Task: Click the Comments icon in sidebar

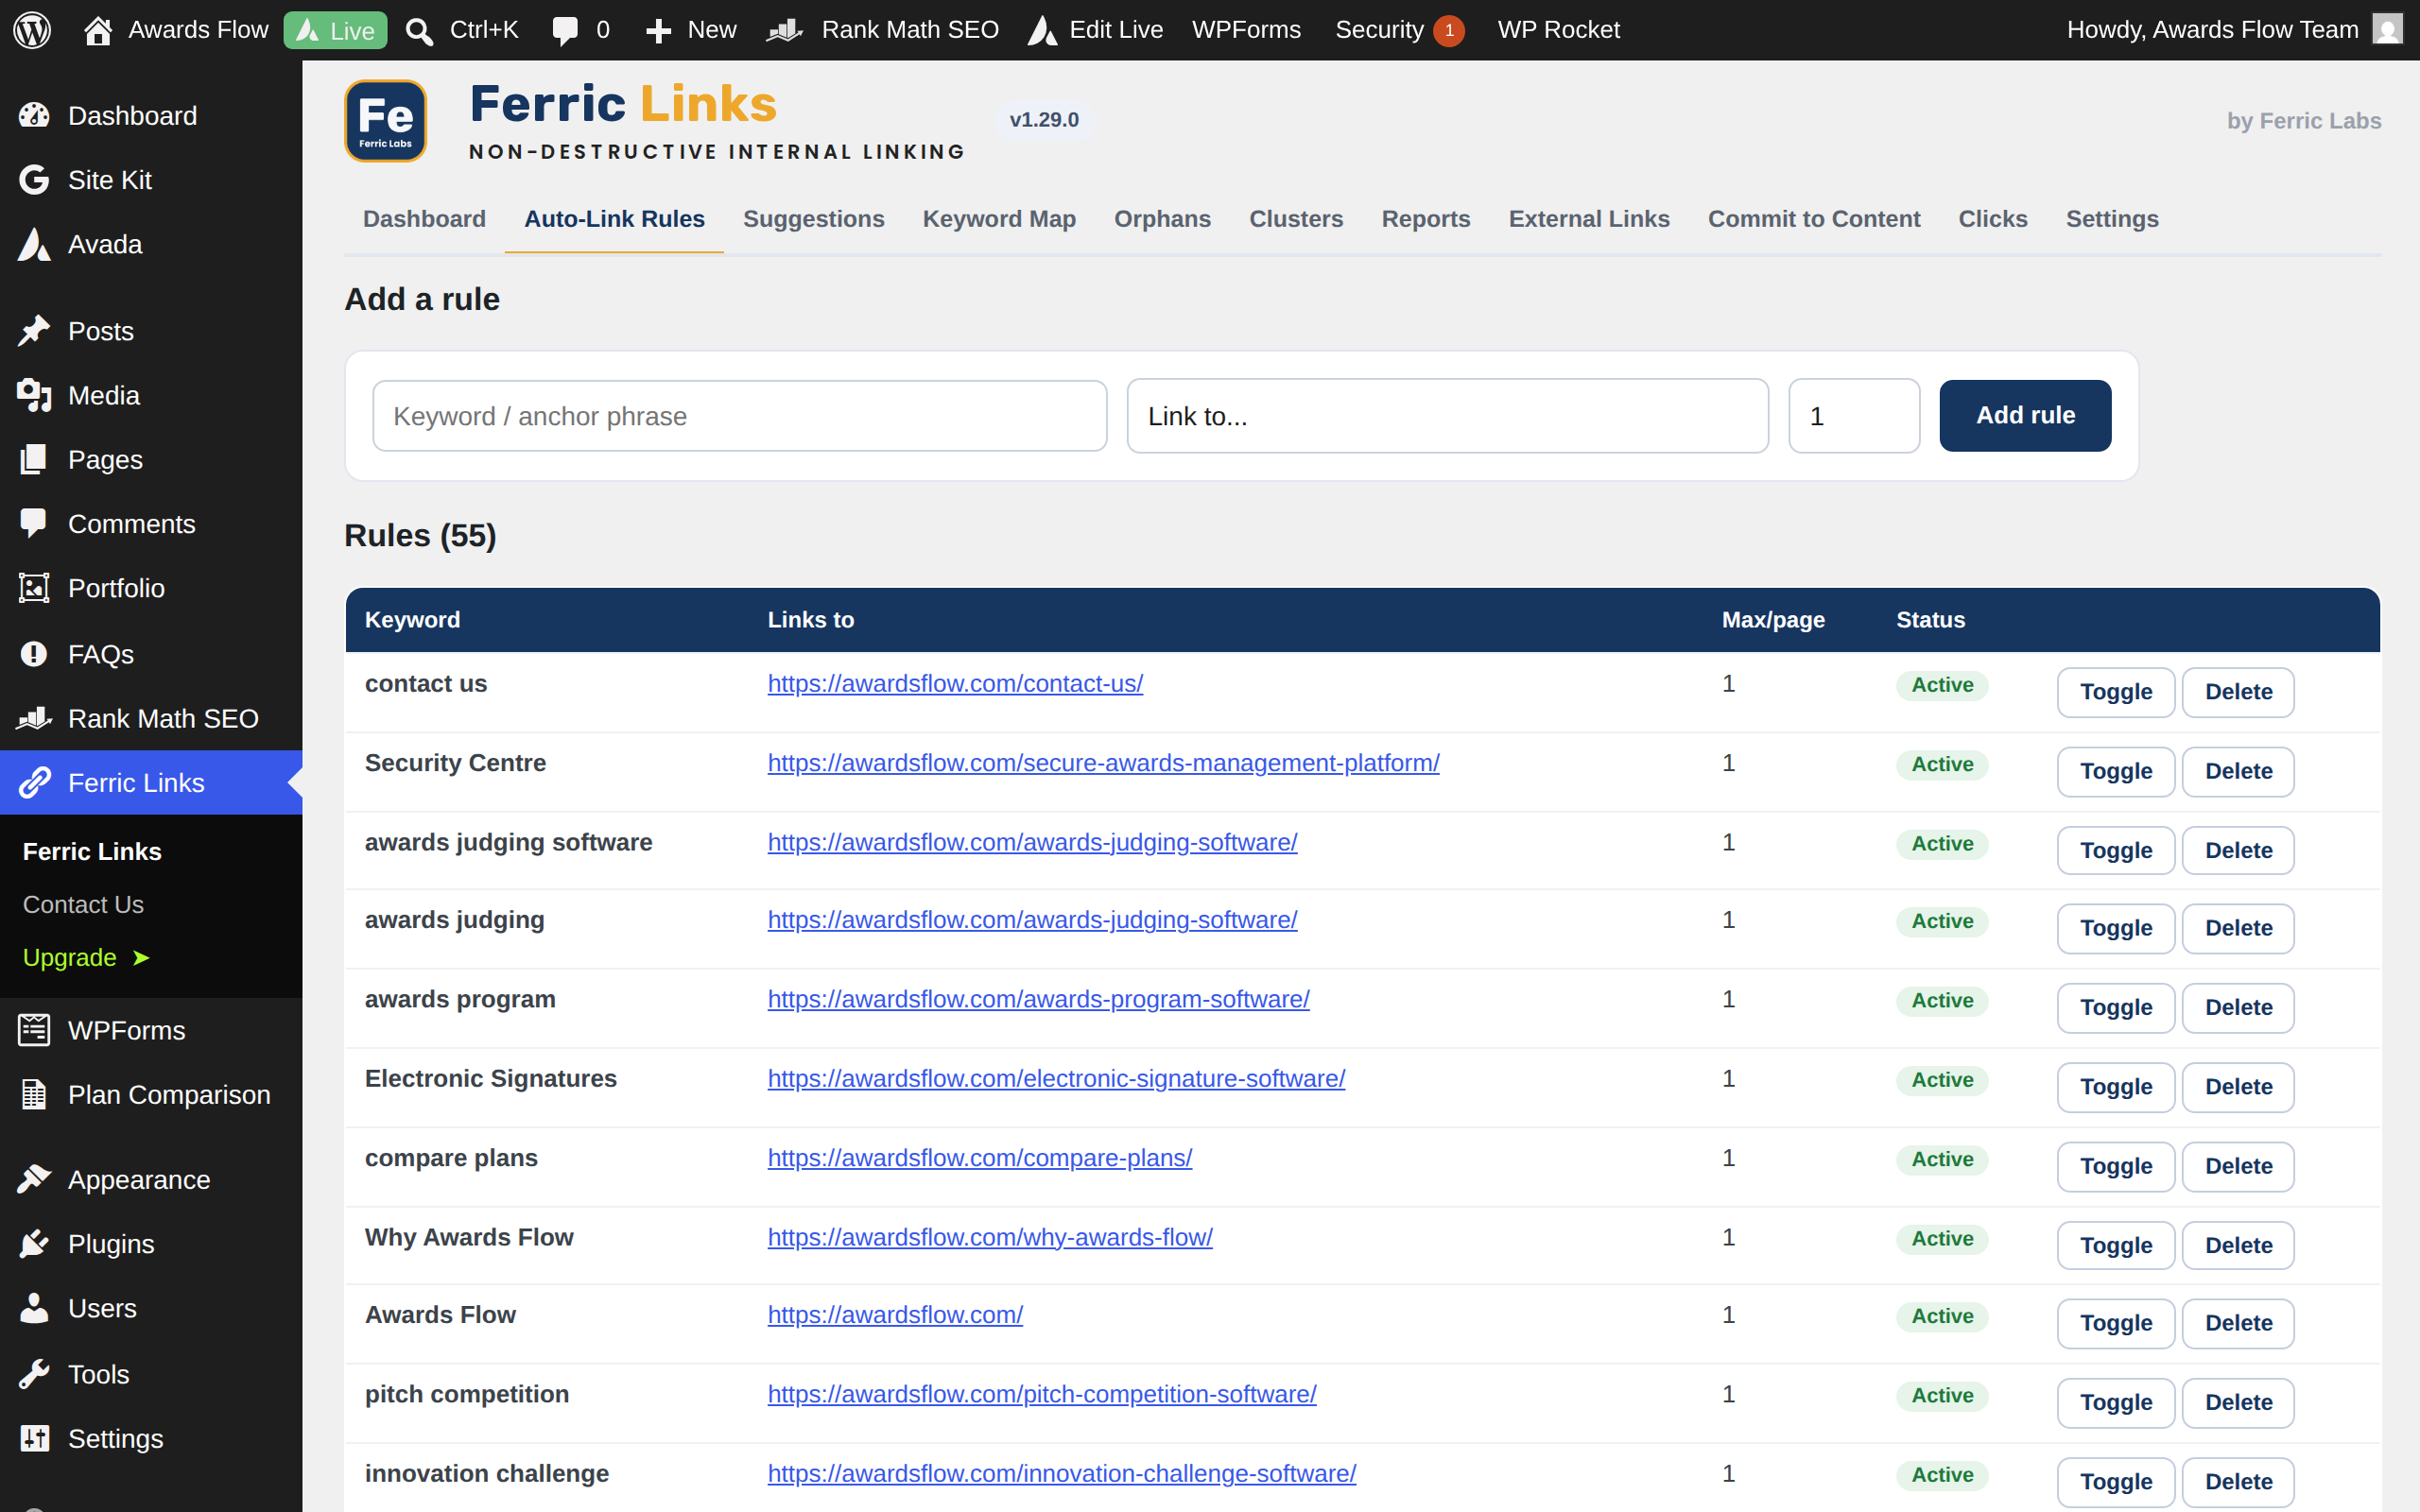Action: 34,523
